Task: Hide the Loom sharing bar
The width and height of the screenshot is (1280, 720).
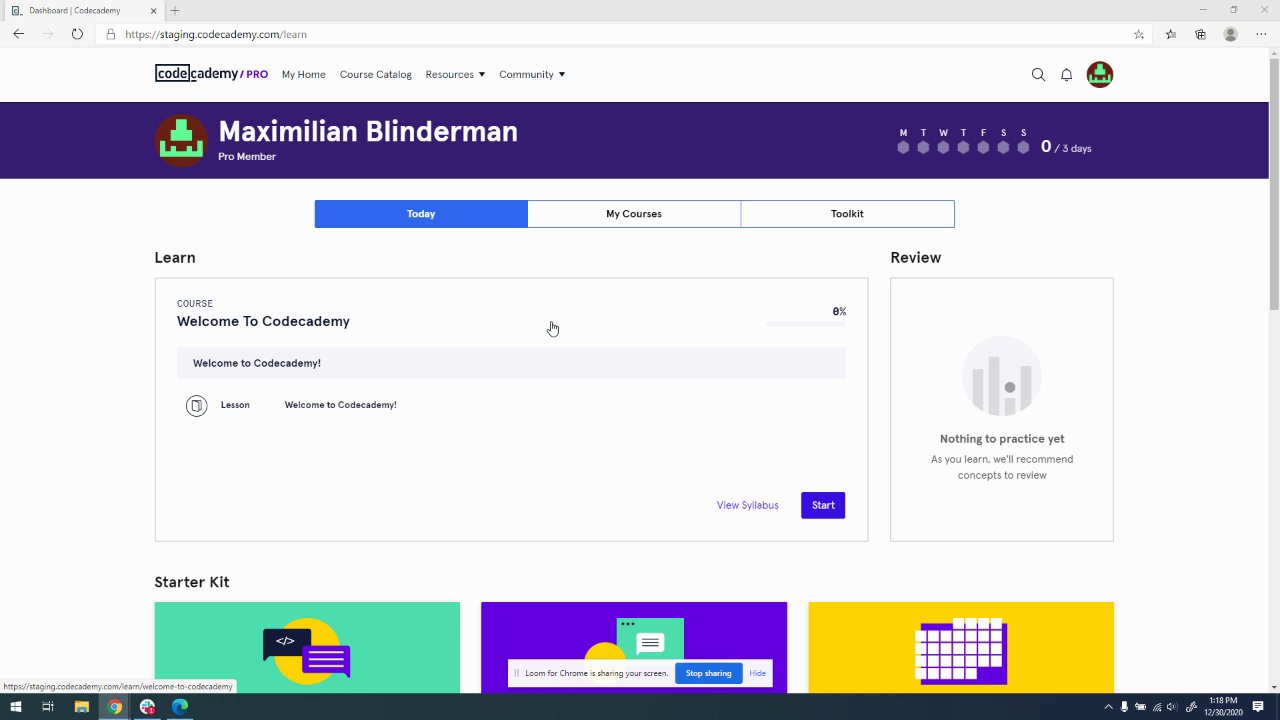Action: (x=757, y=673)
